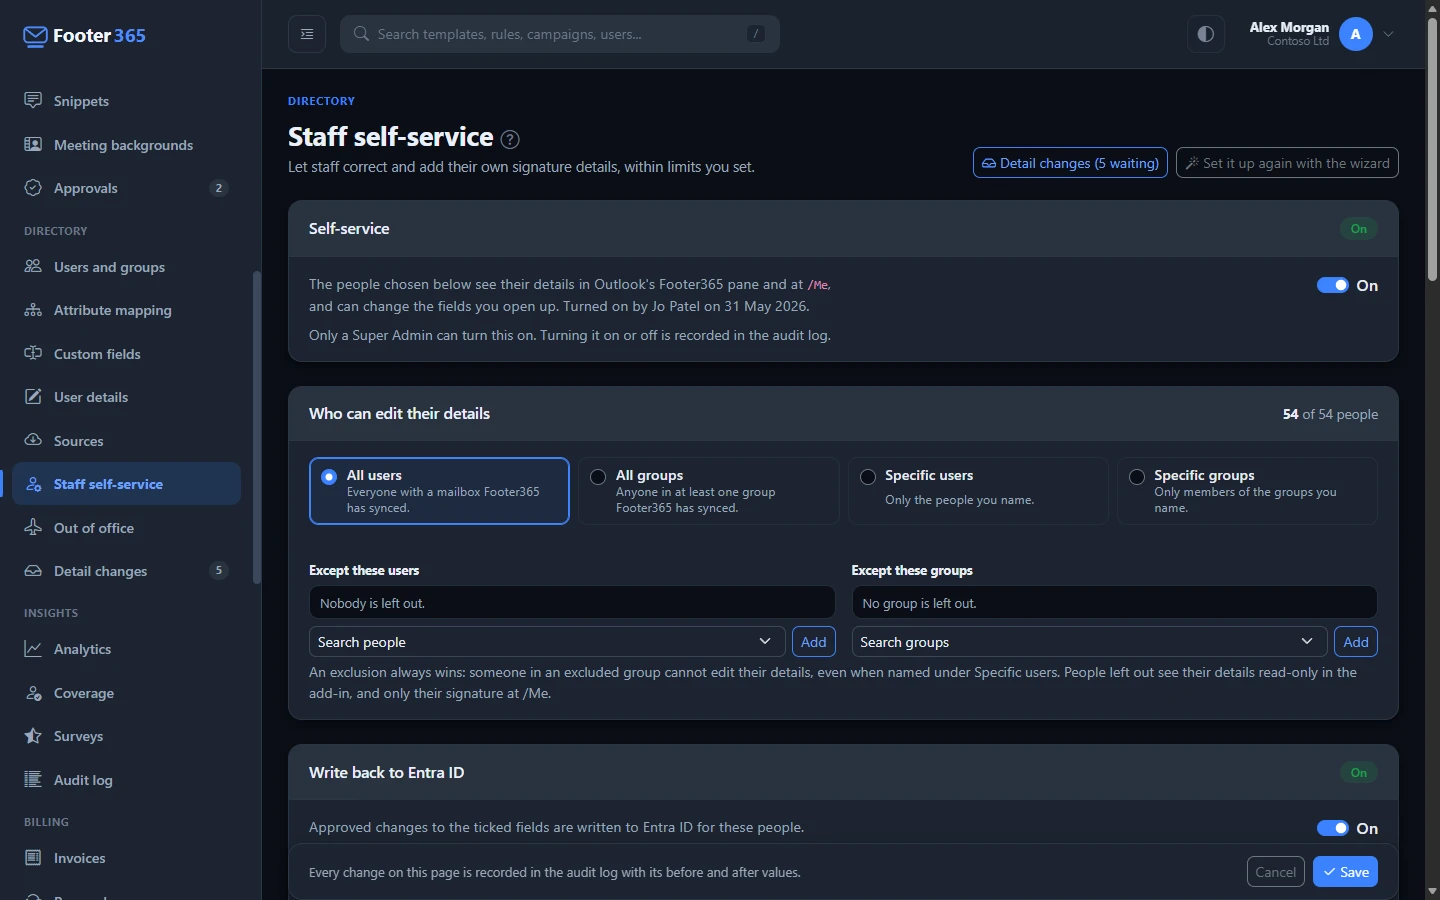This screenshot has height=900, width=1440.
Task: Click the User details edit icon
Action: point(33,397)
